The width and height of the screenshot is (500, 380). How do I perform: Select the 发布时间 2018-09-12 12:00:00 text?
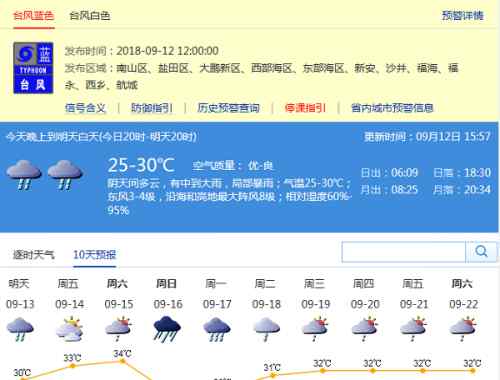[x=142, y=51]
